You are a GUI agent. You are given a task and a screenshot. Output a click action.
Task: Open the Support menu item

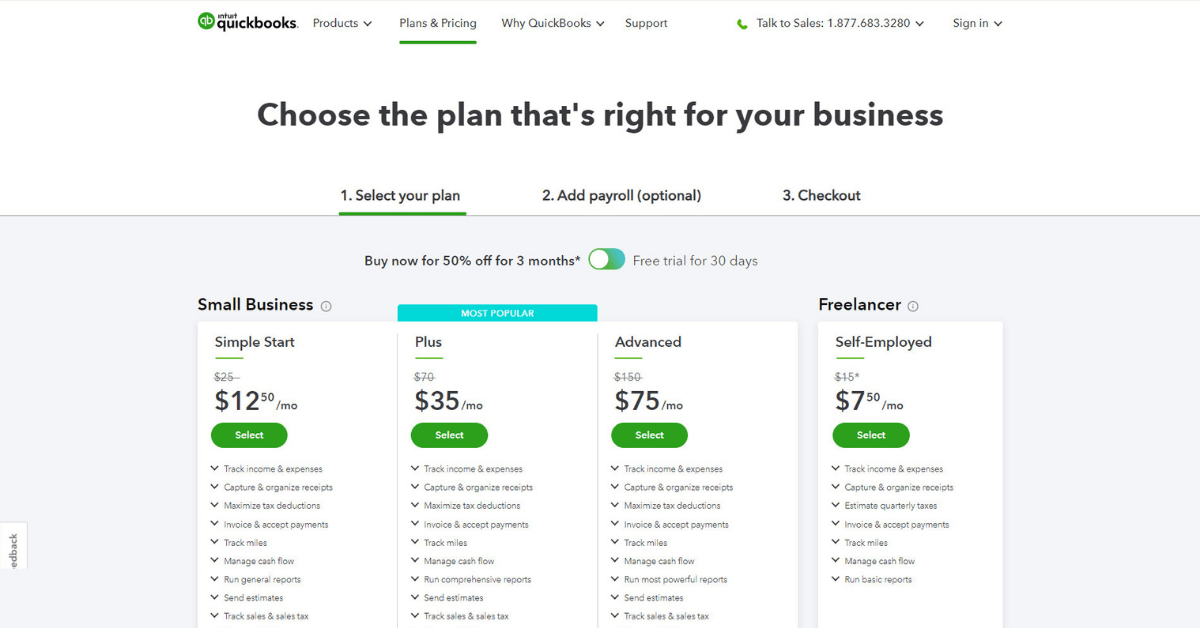[646, 23]
